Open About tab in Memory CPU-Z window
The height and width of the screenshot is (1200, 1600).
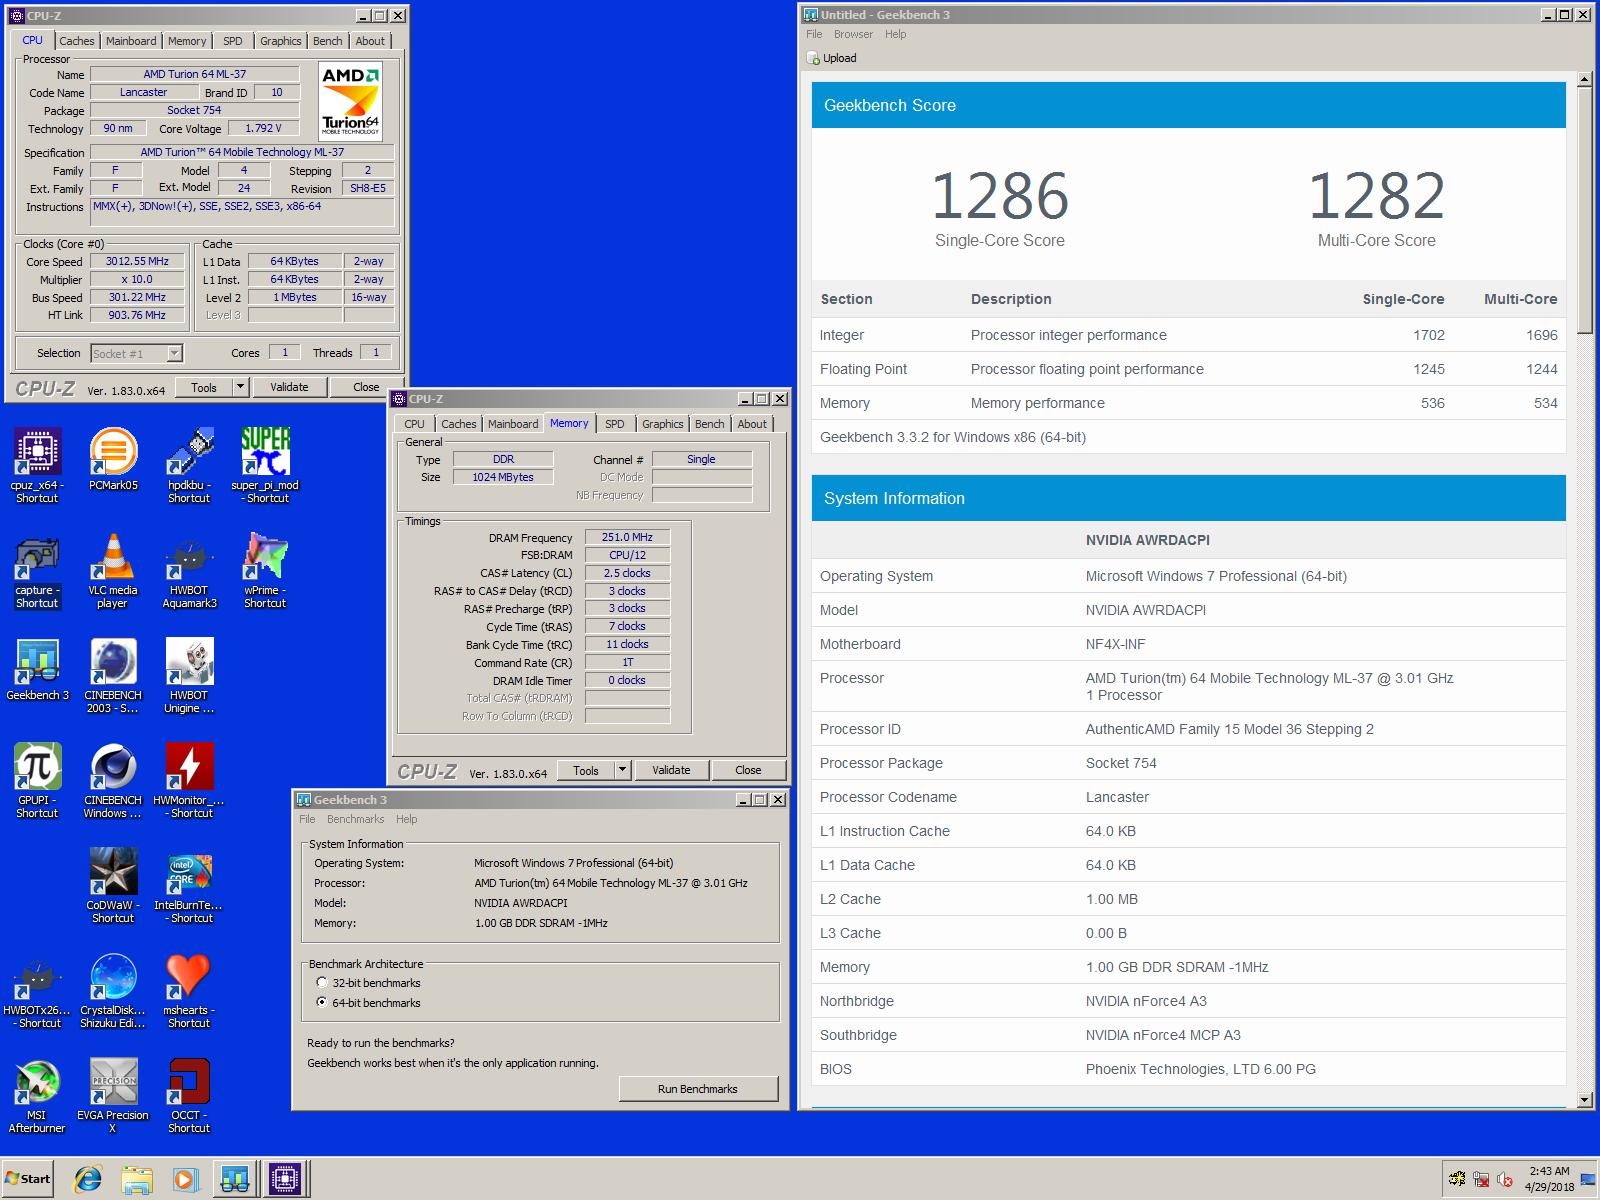coord(752,424)
